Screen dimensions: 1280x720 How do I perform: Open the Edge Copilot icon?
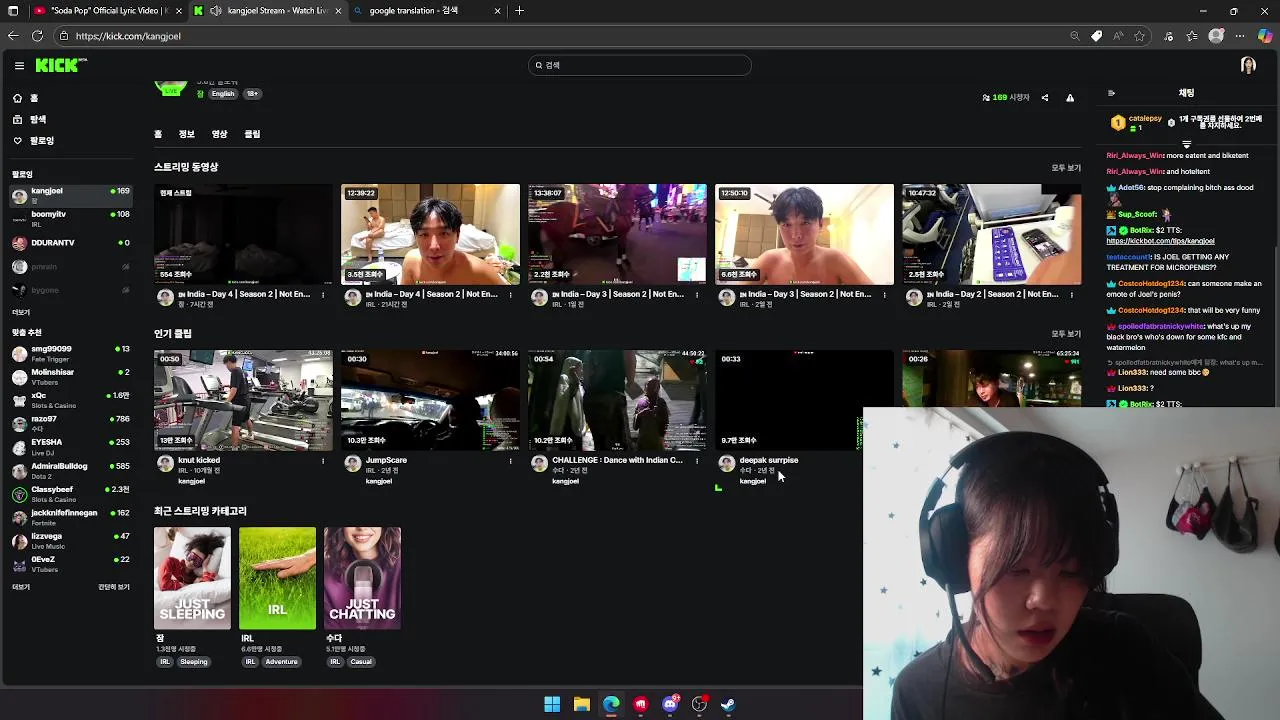pyautogui.click(x=1265, y=36)
